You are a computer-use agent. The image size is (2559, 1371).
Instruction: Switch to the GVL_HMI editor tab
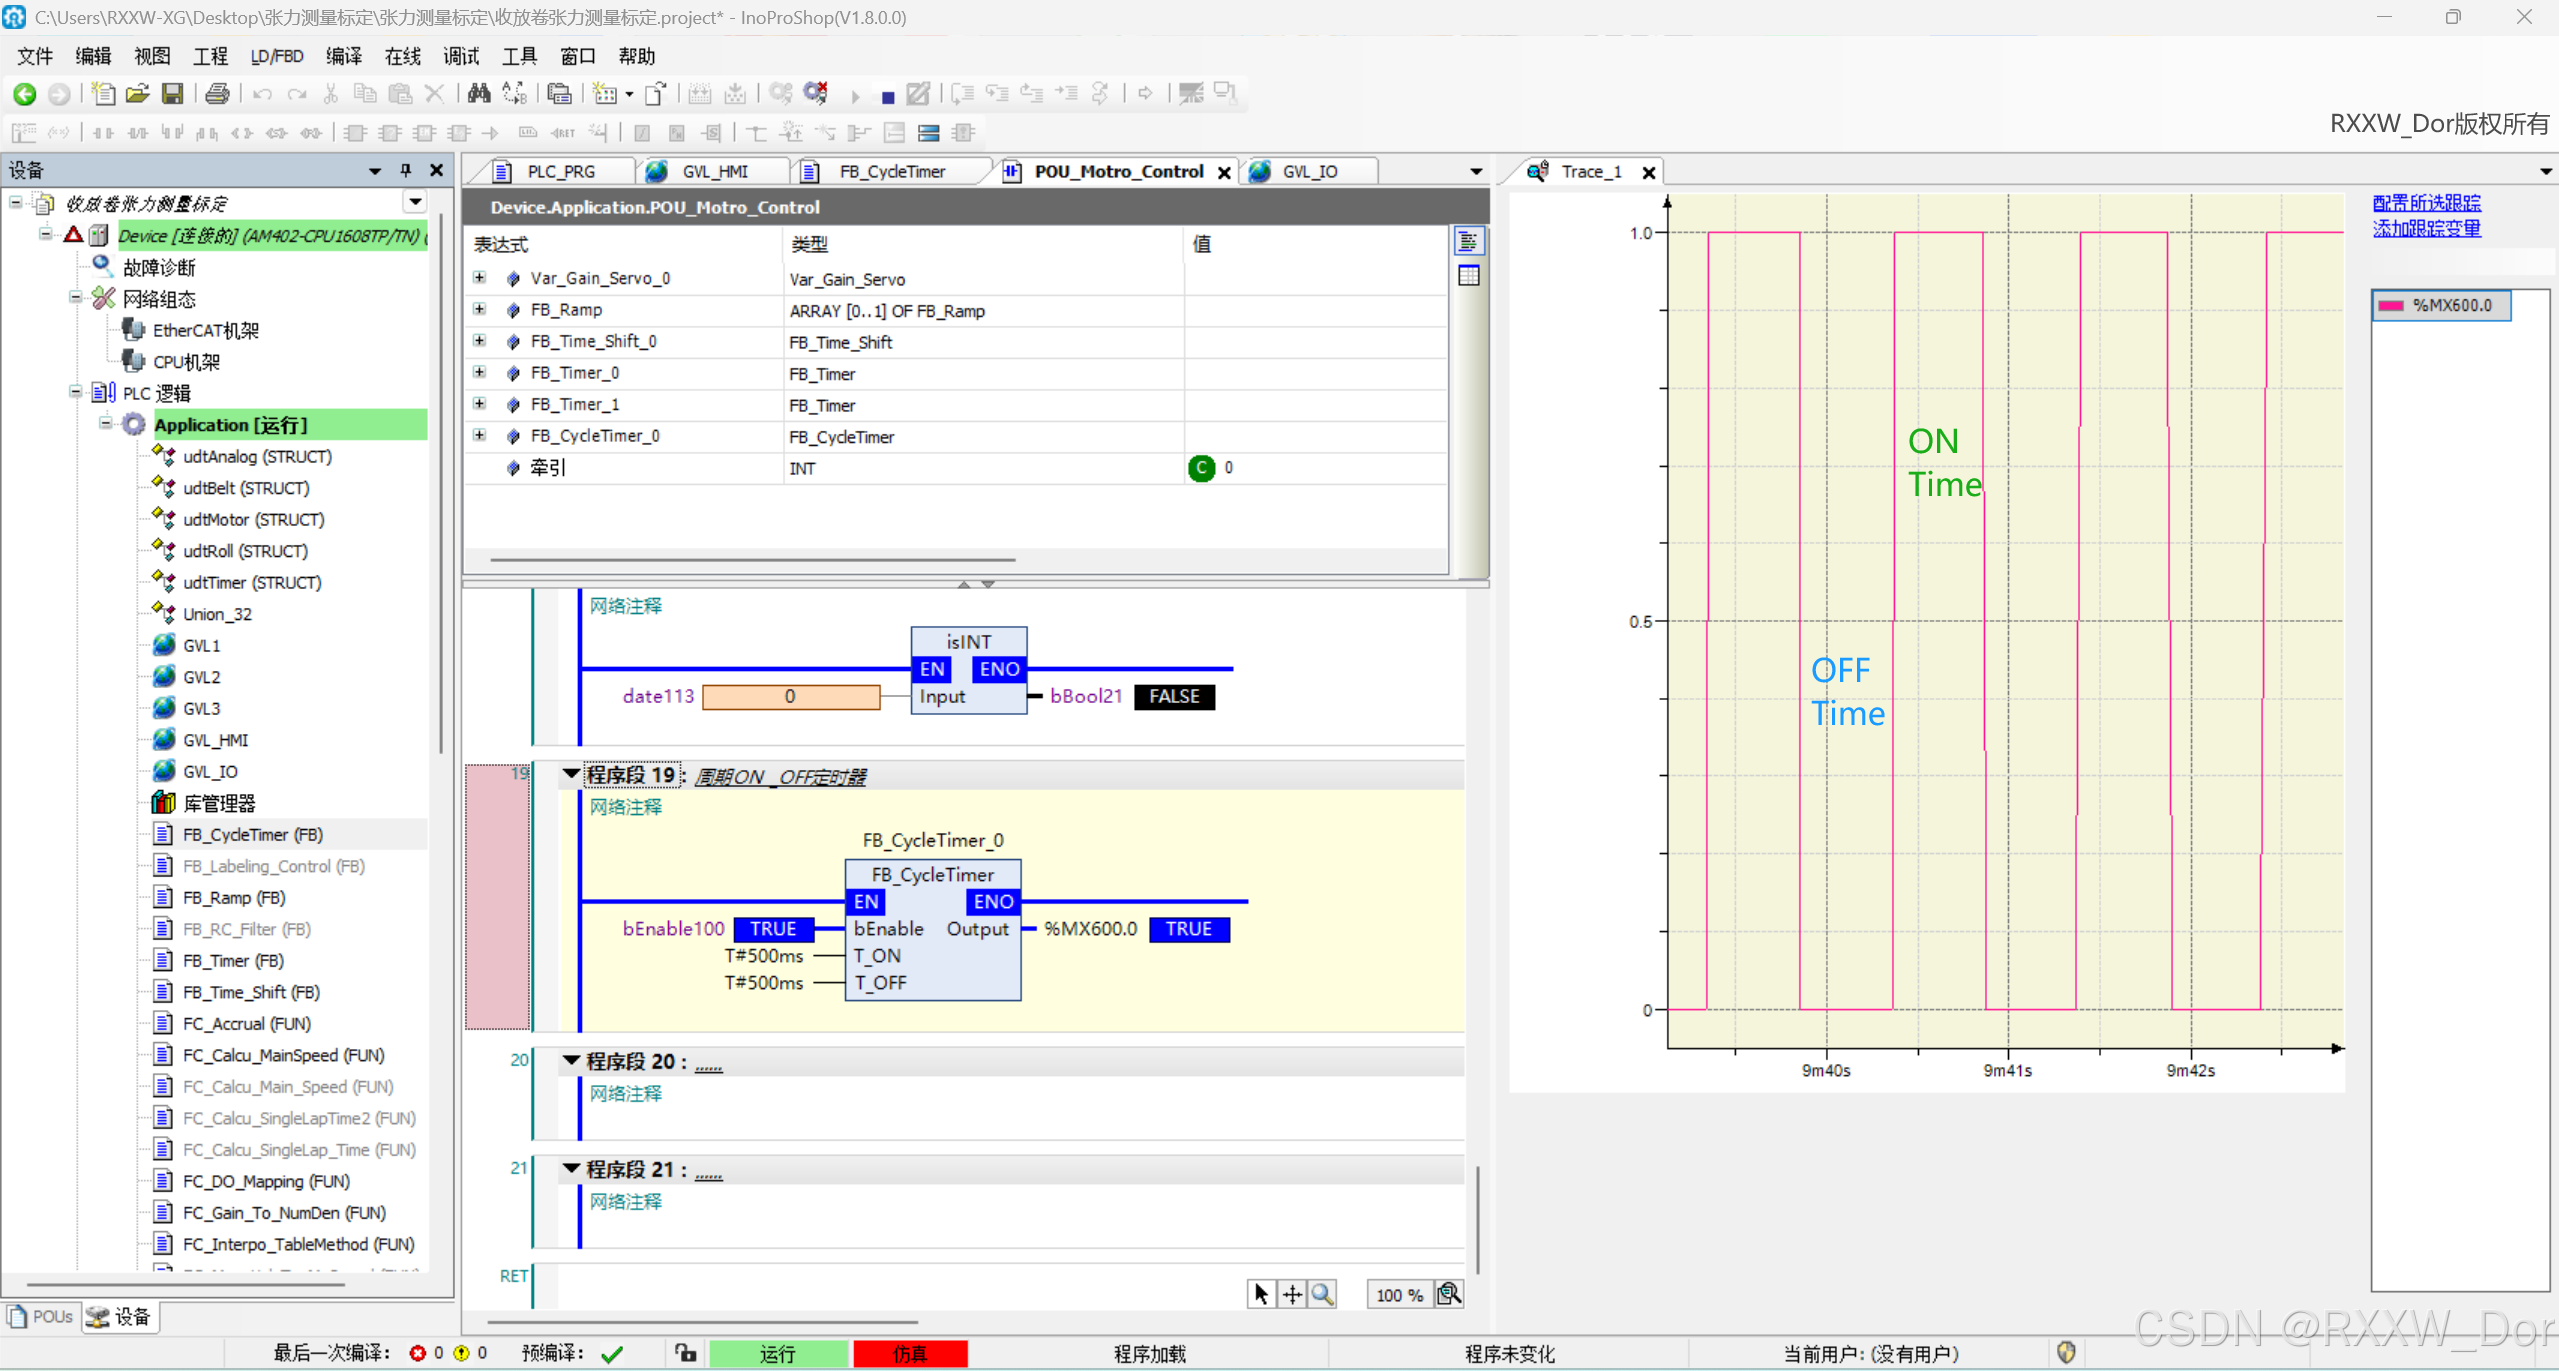714,172
